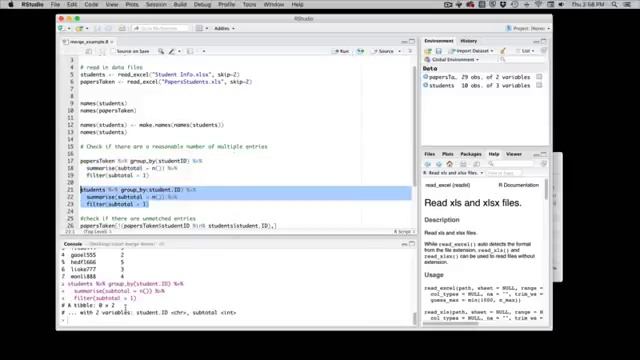Open the New File dropdown arrow
Screen dimensions: 640x360
69,29
